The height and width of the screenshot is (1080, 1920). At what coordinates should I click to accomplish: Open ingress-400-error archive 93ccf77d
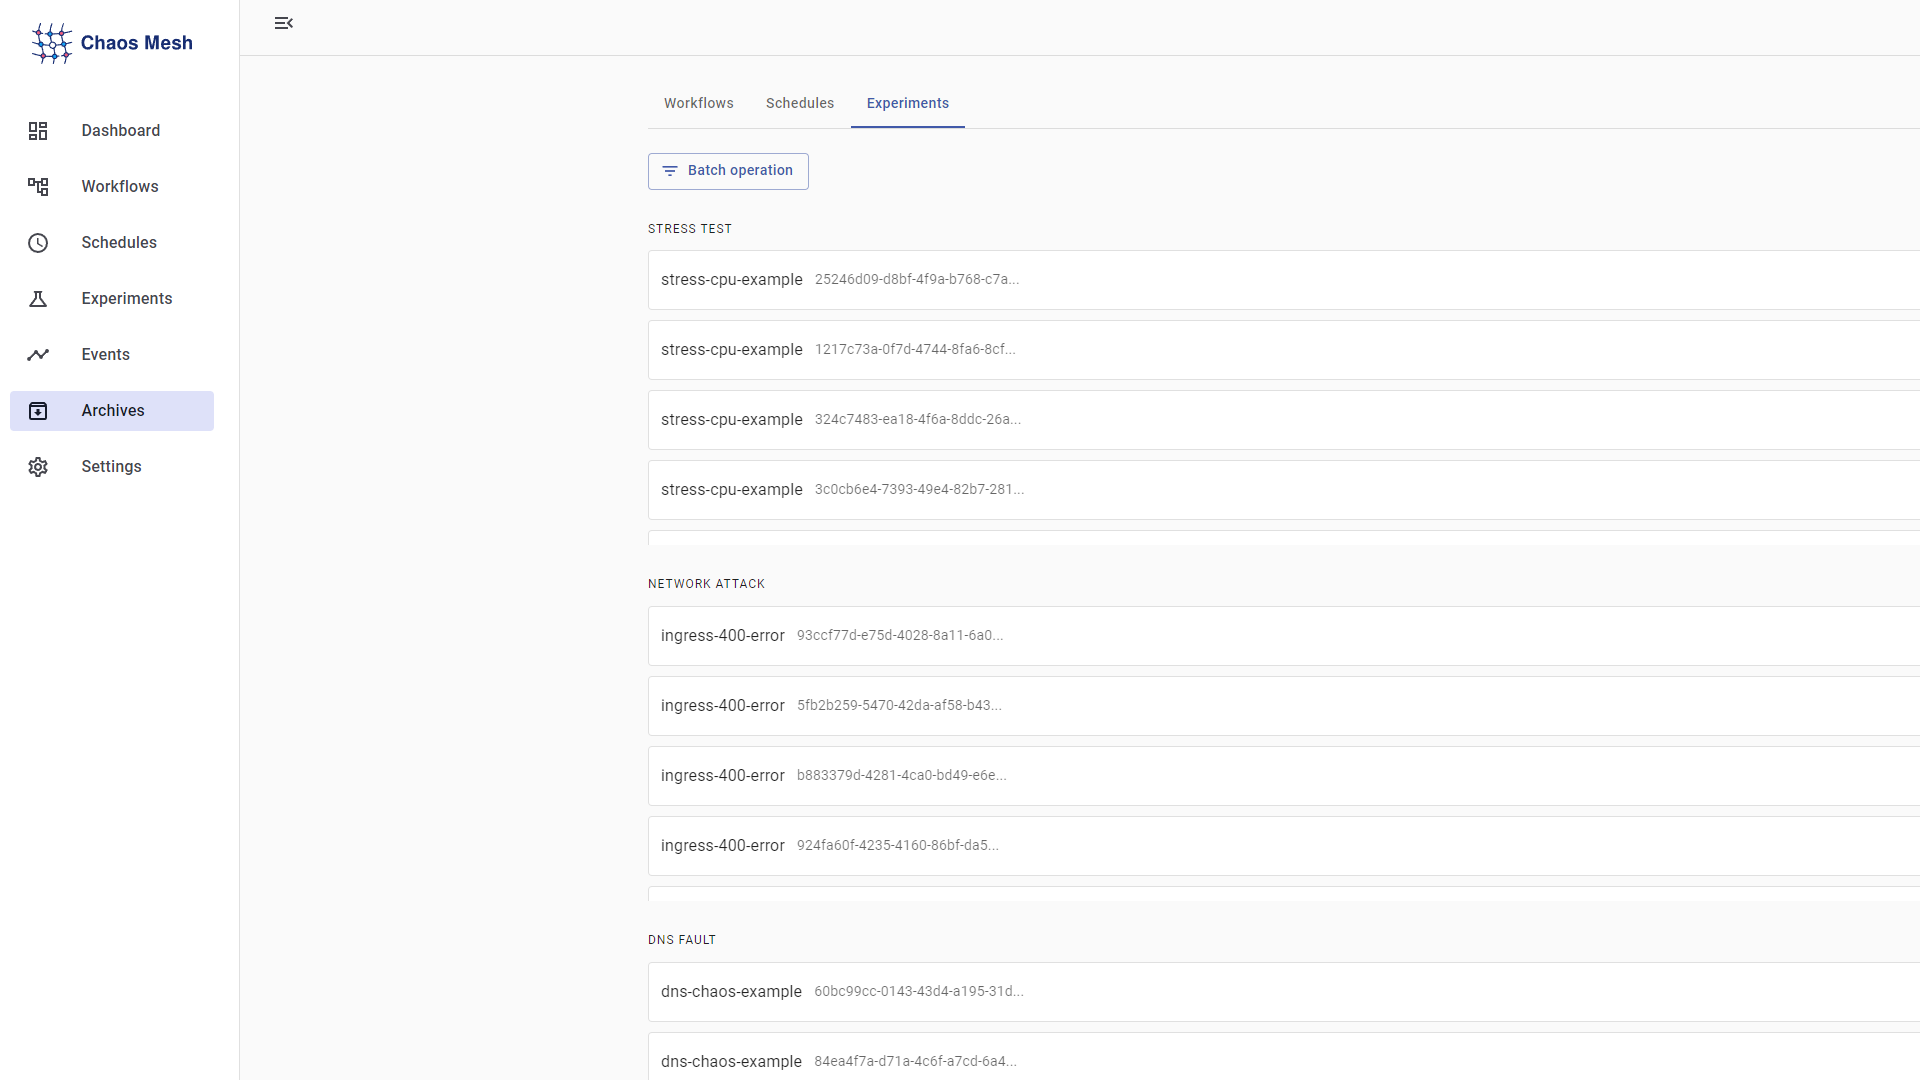pos(830,636)
